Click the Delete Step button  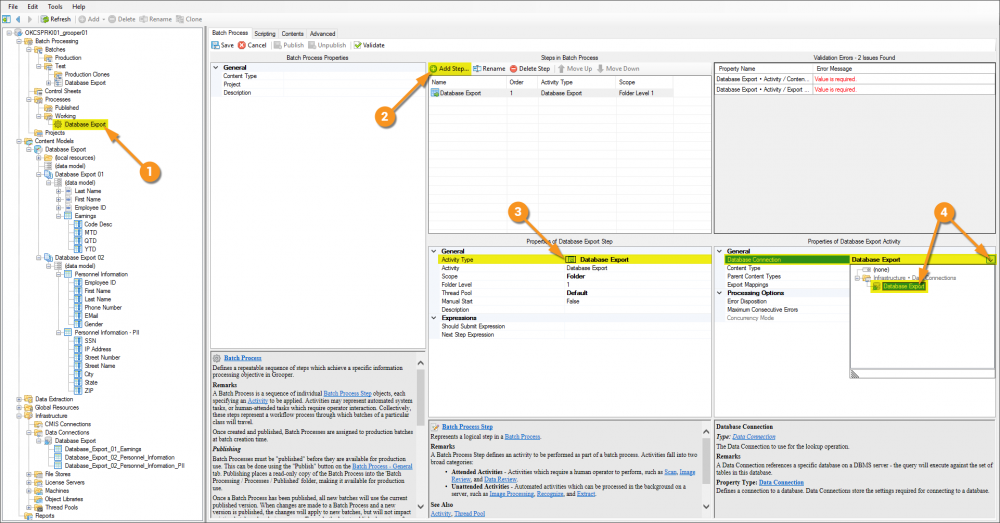click(530, 68)
